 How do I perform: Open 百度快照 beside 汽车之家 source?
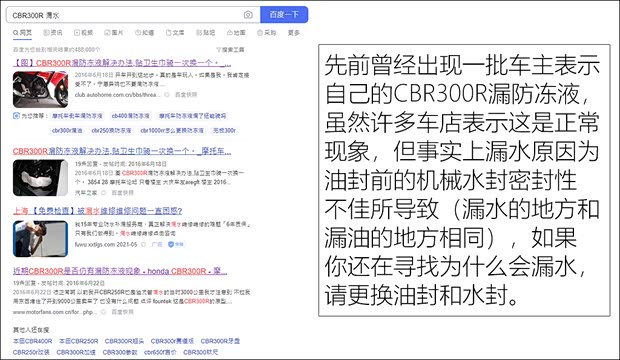(123, 193)
